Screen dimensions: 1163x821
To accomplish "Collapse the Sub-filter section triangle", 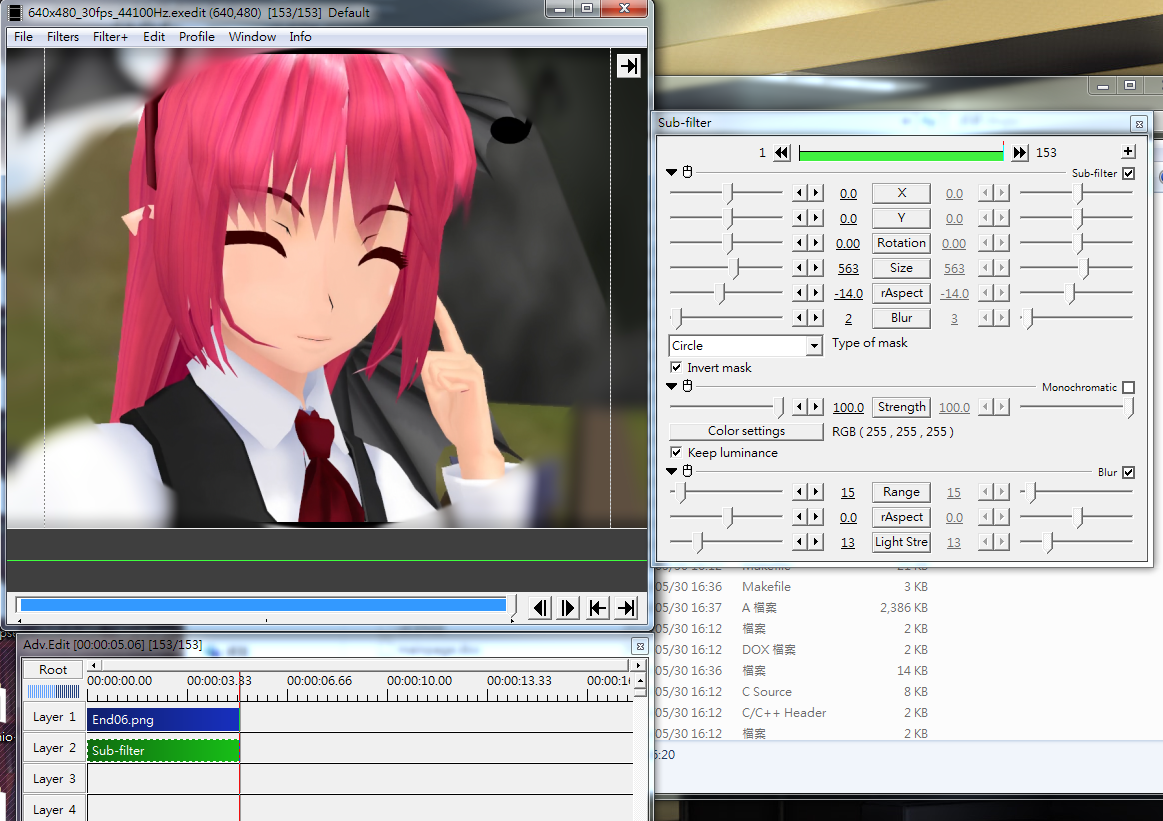I will (x=671, y=172).
